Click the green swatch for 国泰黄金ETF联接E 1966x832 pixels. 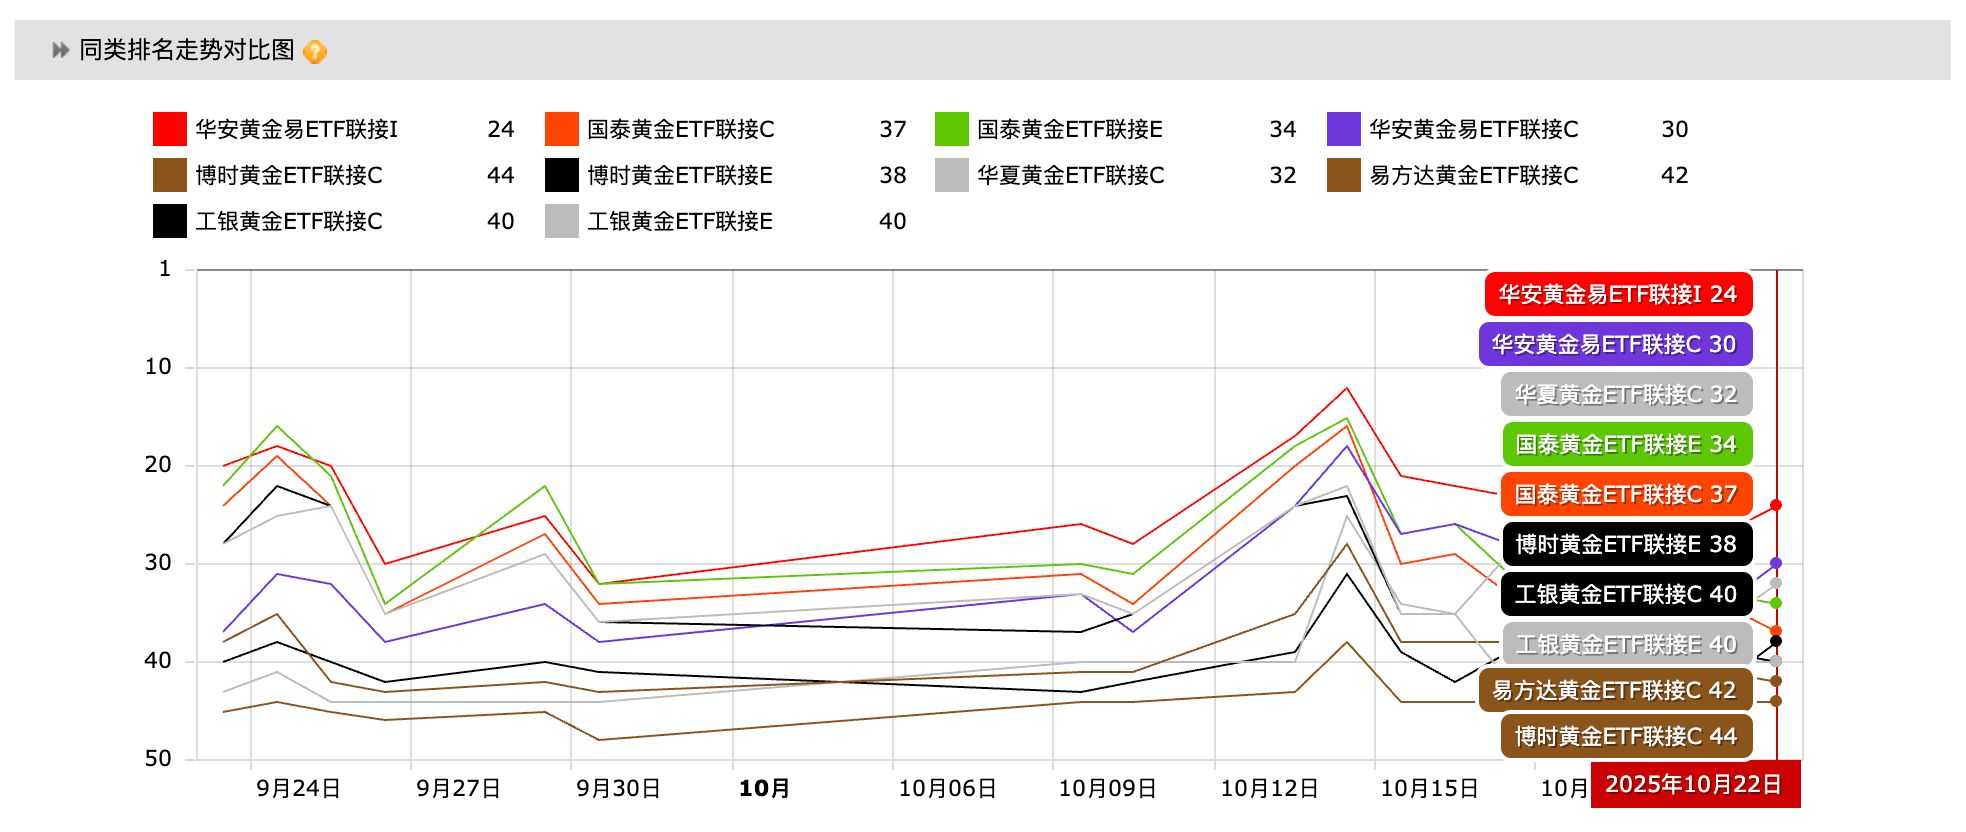pyautogui.click(x=952, y=129)
